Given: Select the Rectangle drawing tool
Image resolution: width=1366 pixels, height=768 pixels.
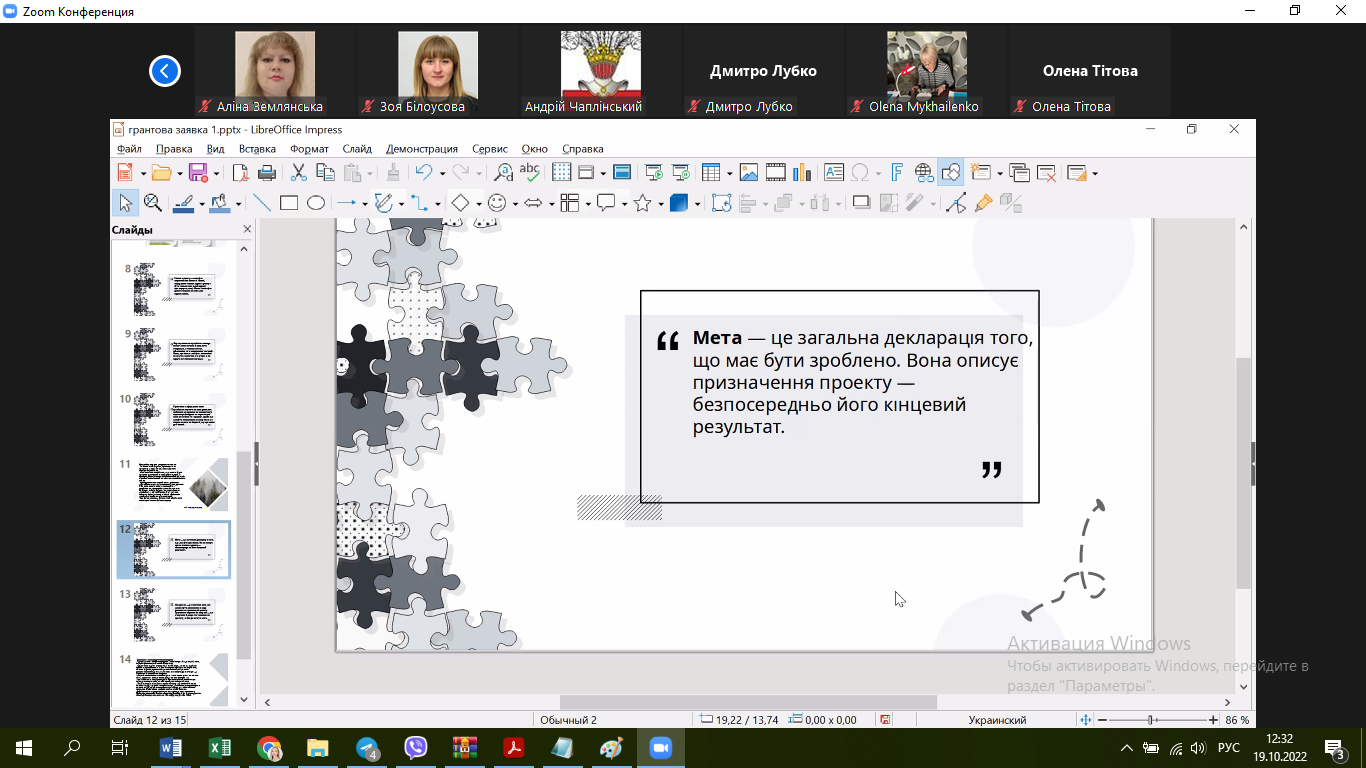Looking at the screenshot, I should click(x=289, y=203).
